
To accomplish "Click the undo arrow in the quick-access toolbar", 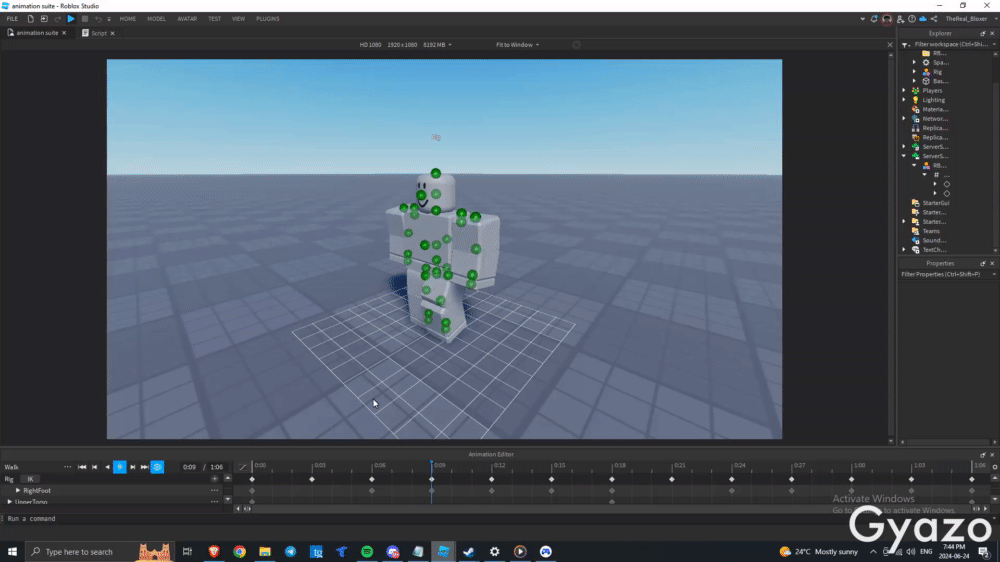I will tap(98, 19).
